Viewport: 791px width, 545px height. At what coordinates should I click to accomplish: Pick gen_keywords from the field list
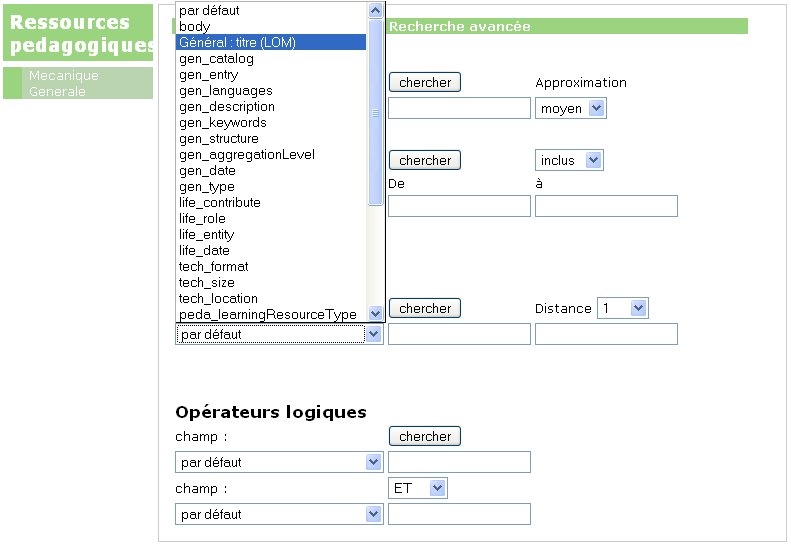tap(223, 123)
